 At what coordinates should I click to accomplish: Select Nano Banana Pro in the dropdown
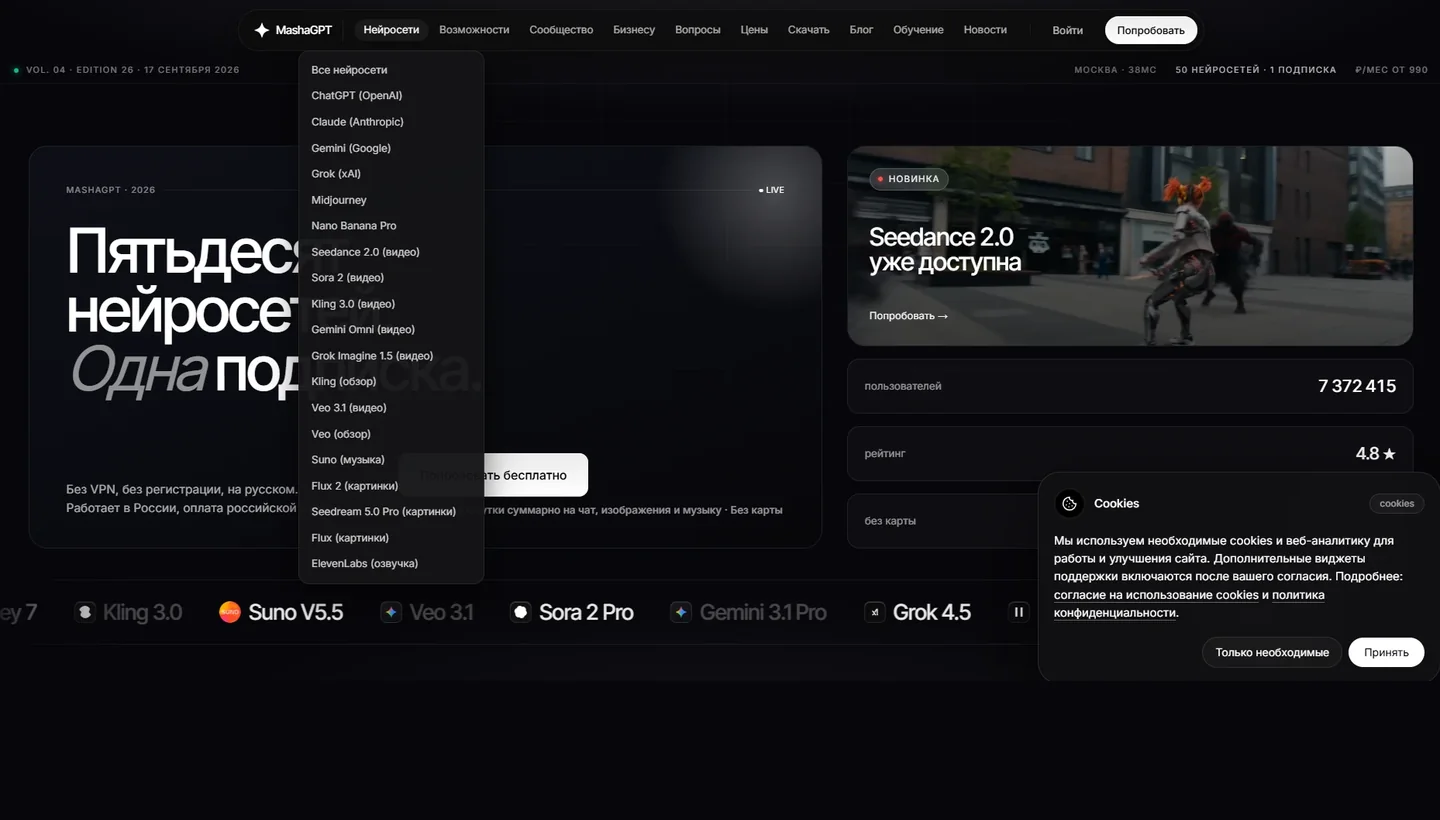point(391,226)
